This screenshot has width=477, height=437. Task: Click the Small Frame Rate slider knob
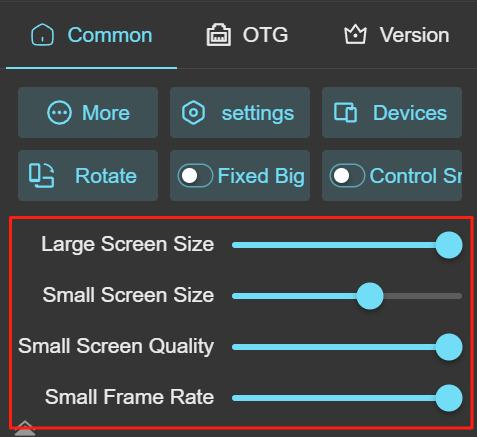[449, 398]
